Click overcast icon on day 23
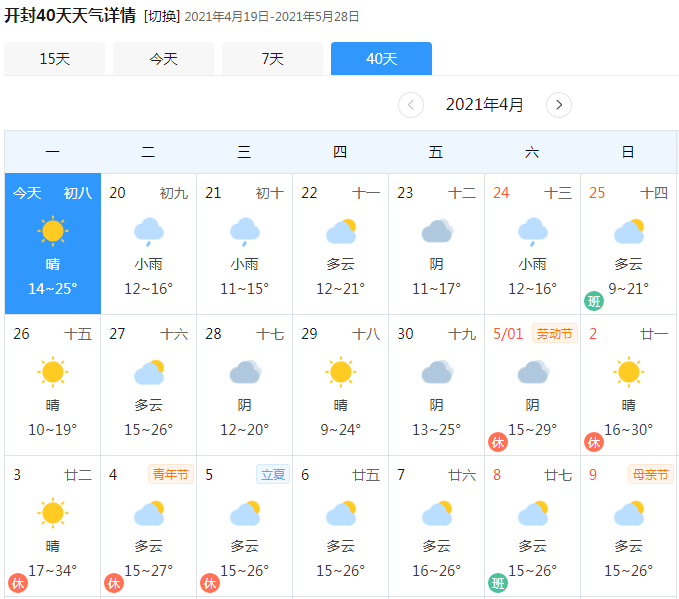 coord(437,231)
